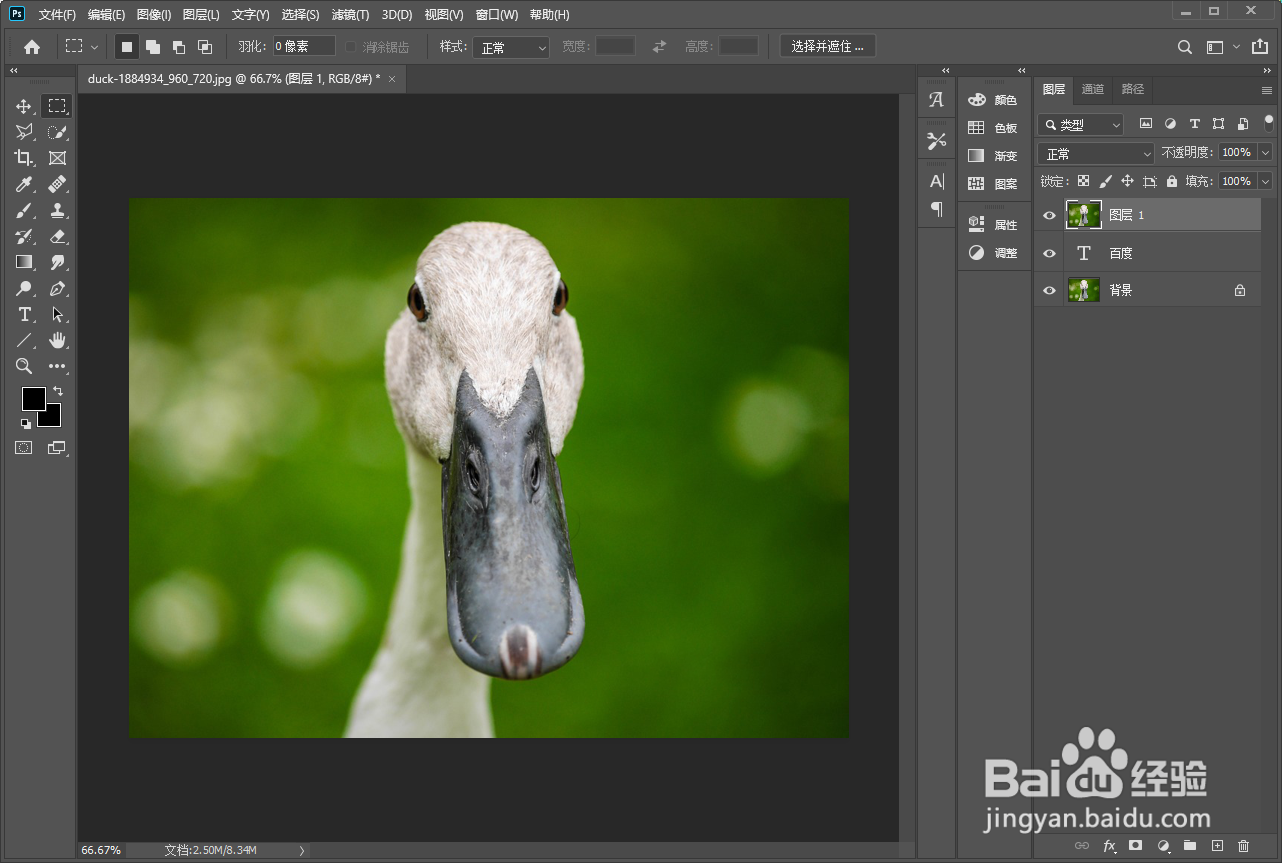The height and width of the screenshot is (863, 1282).
Task: Hide the 背景 layer
Action: pyautogui.click(x=1049, y=290)
